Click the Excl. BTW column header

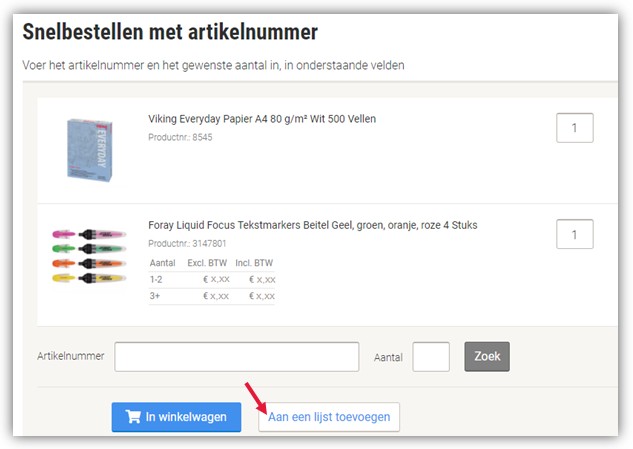coord(209,263)
